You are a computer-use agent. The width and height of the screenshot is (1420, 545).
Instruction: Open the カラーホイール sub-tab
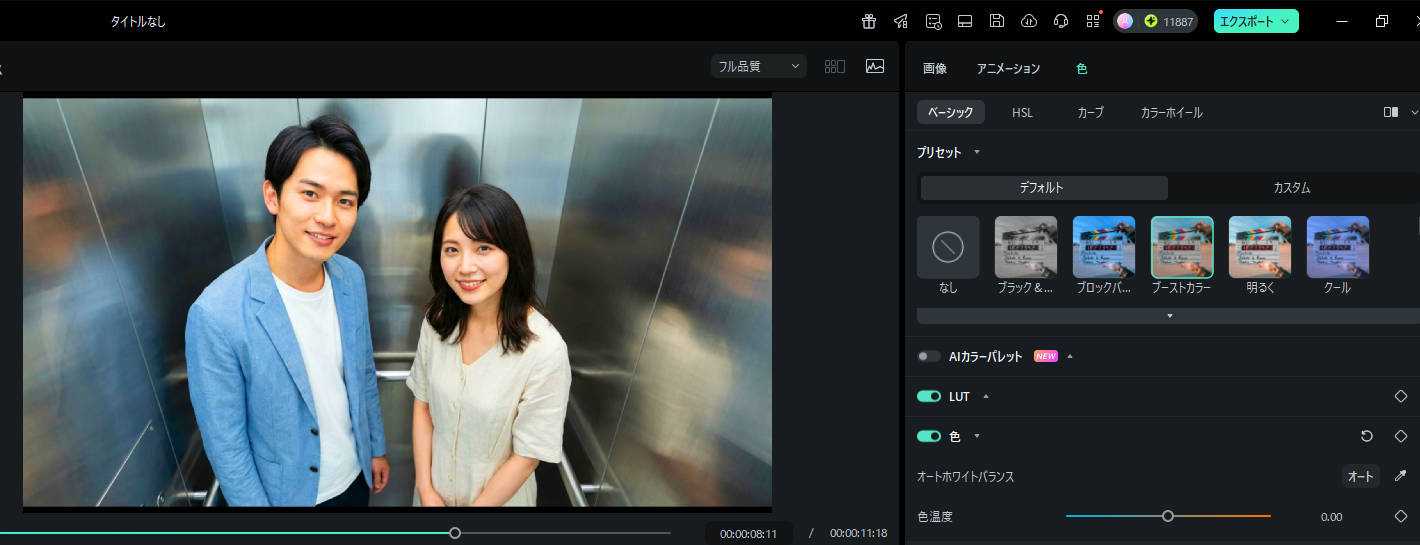pos(1172,112)
